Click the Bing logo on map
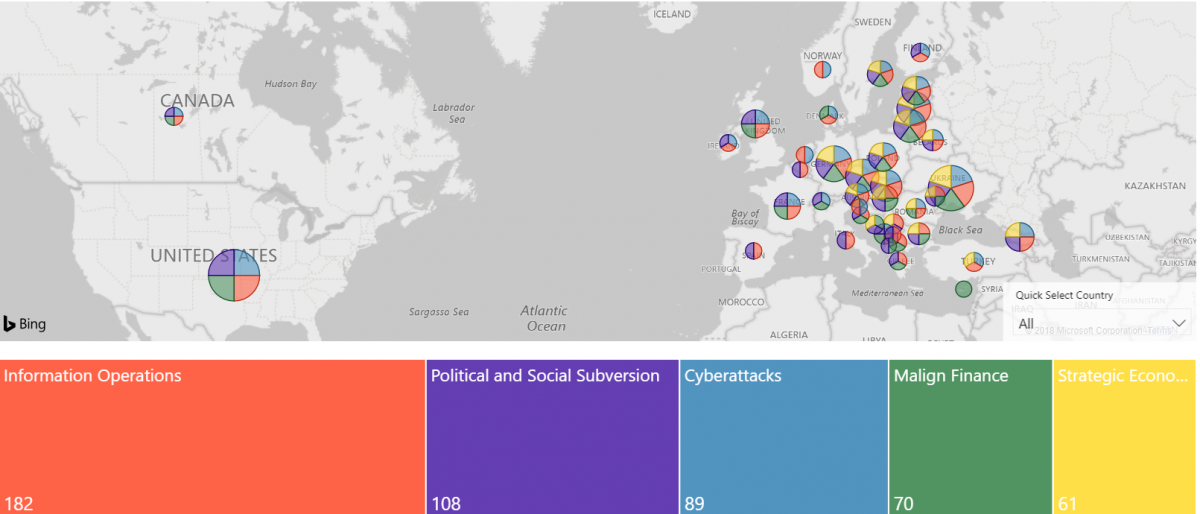 24,324
